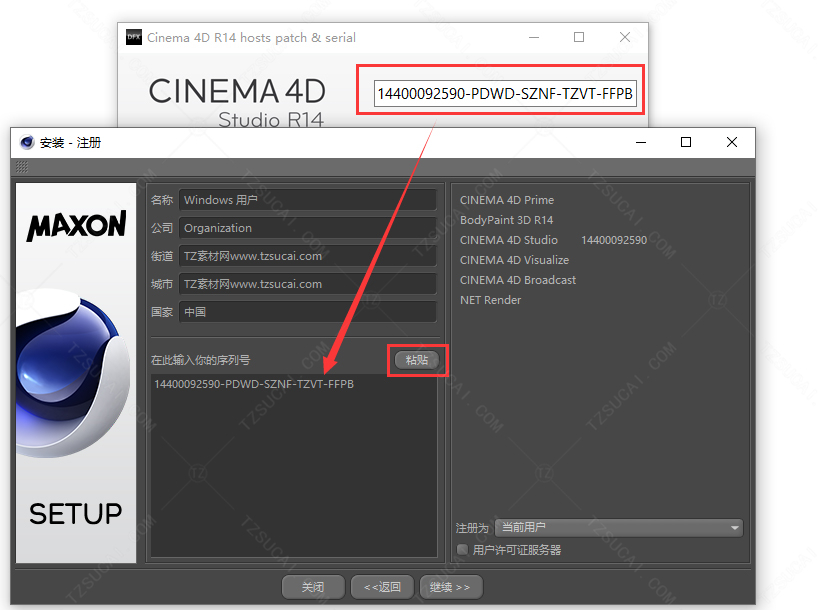Image resolution: width=818 pixels, height=610 pixels.
Task: Click the 公司 field containing Organization
Action: click(x=307, y=228)
